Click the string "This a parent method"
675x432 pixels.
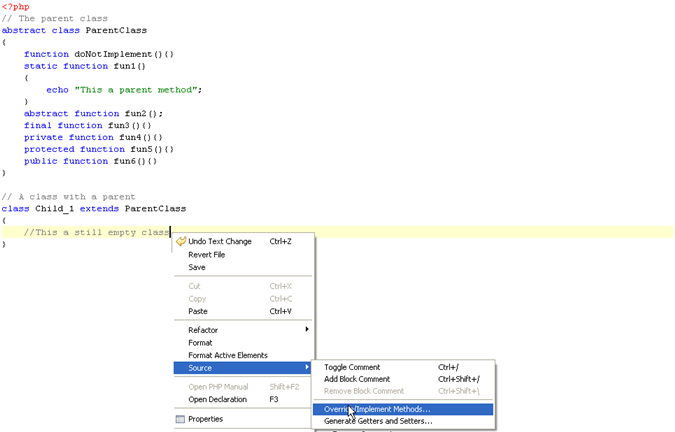tap(136, 90)
